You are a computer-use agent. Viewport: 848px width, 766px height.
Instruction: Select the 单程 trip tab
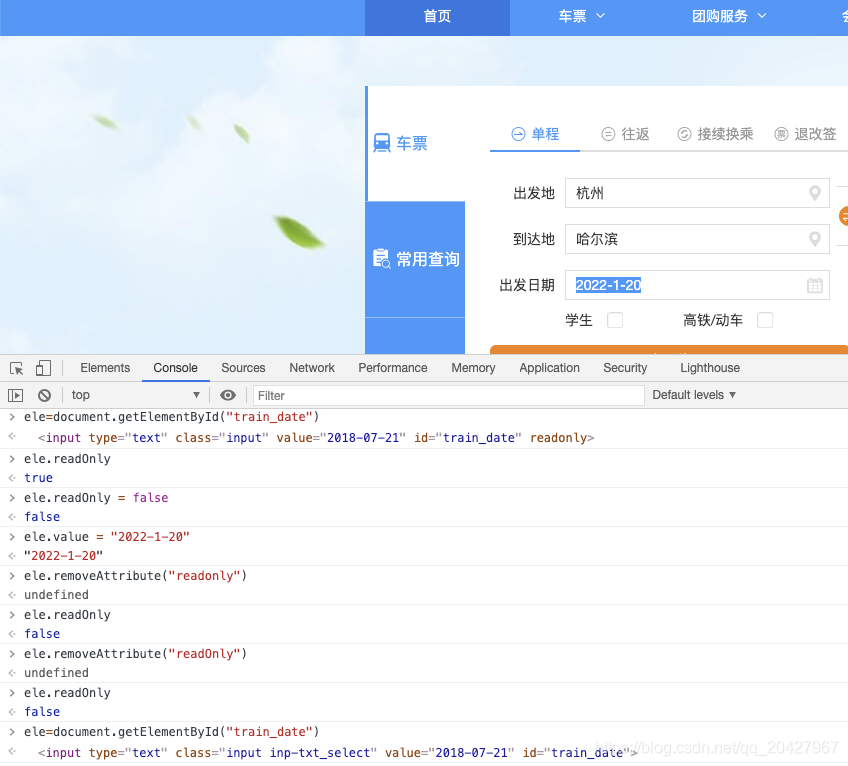pos(535,134)
